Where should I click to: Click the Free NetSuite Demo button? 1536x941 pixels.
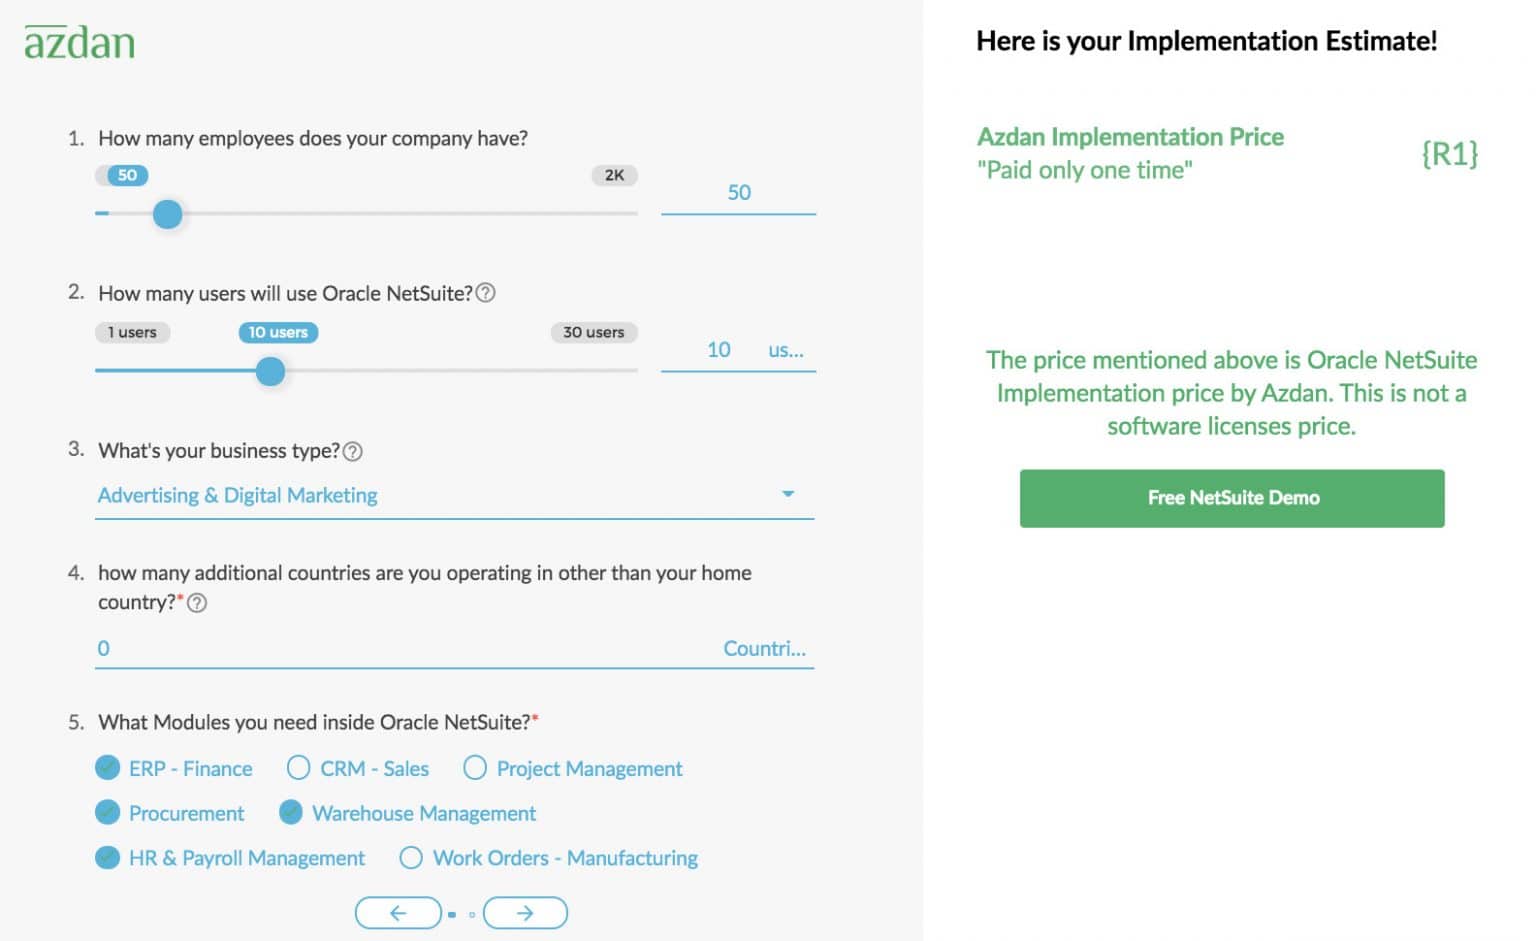(x=1232, y=498)
